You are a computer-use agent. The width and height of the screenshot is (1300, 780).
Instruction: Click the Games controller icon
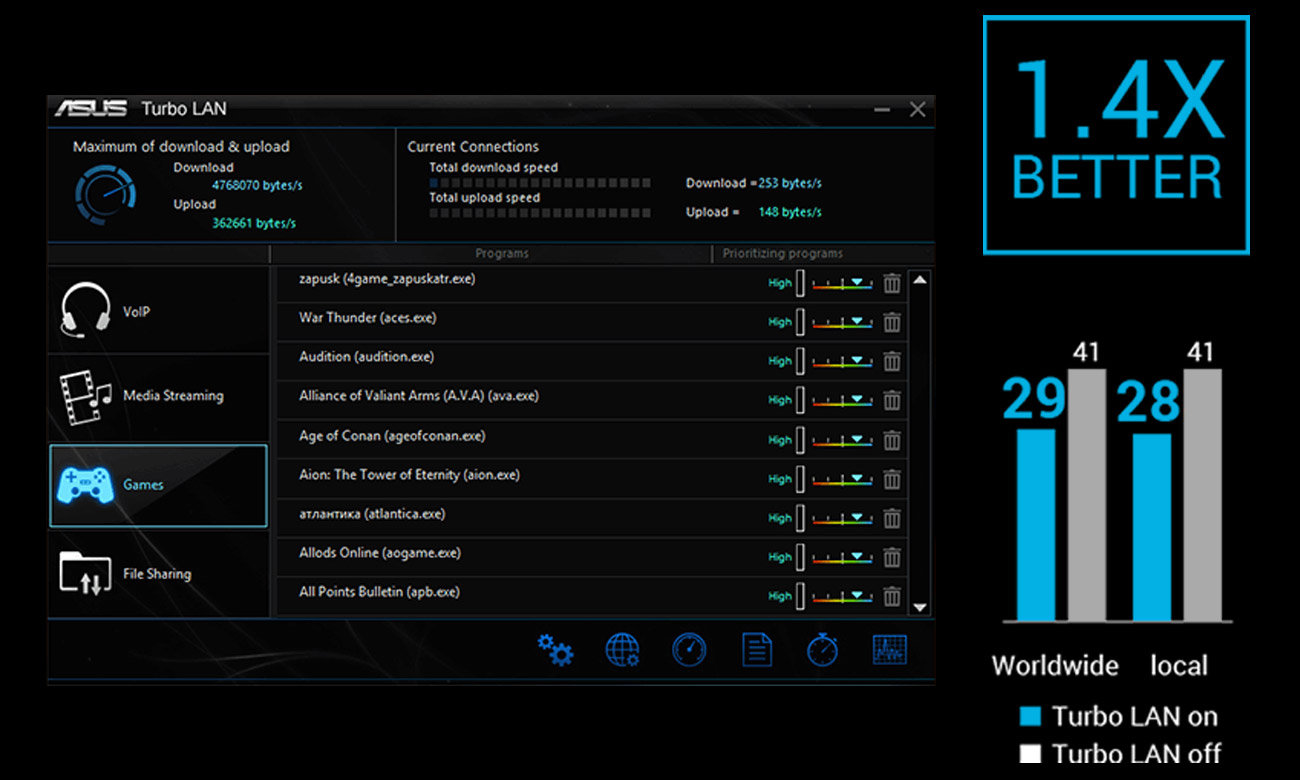85,485
